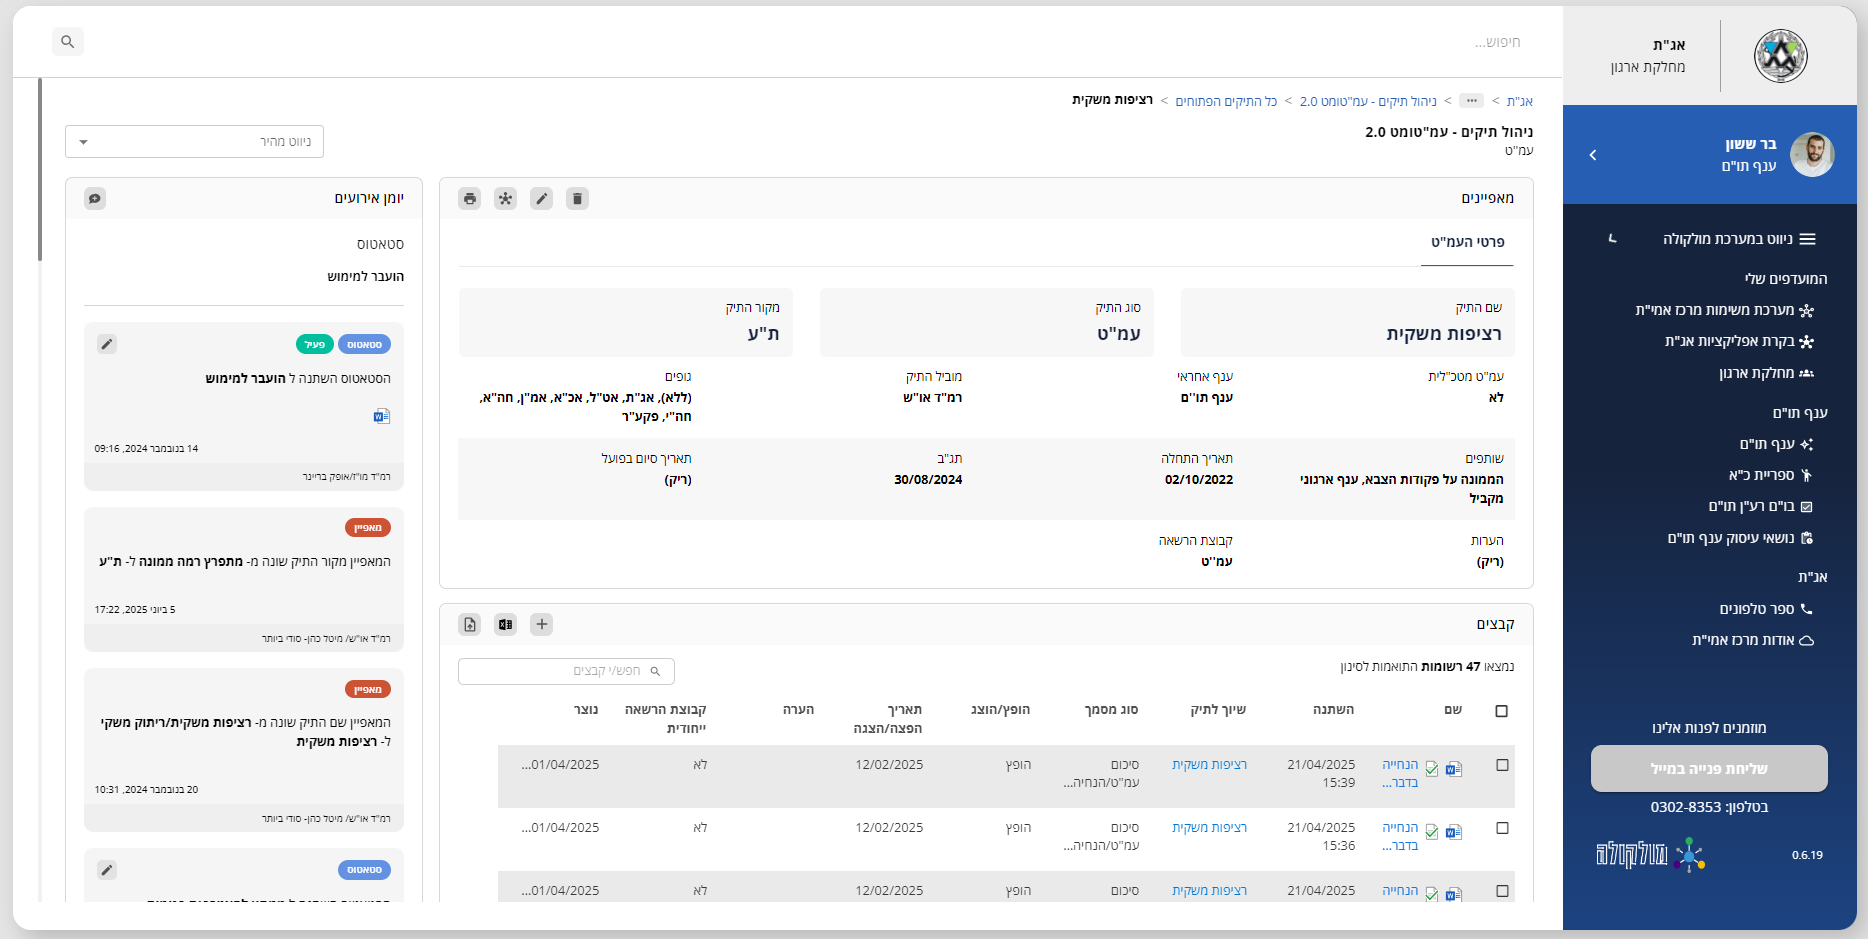
Task: Open מערכת משימות מרכז אמי"ת in sidebar
Action: click(x=1725, y=310)
